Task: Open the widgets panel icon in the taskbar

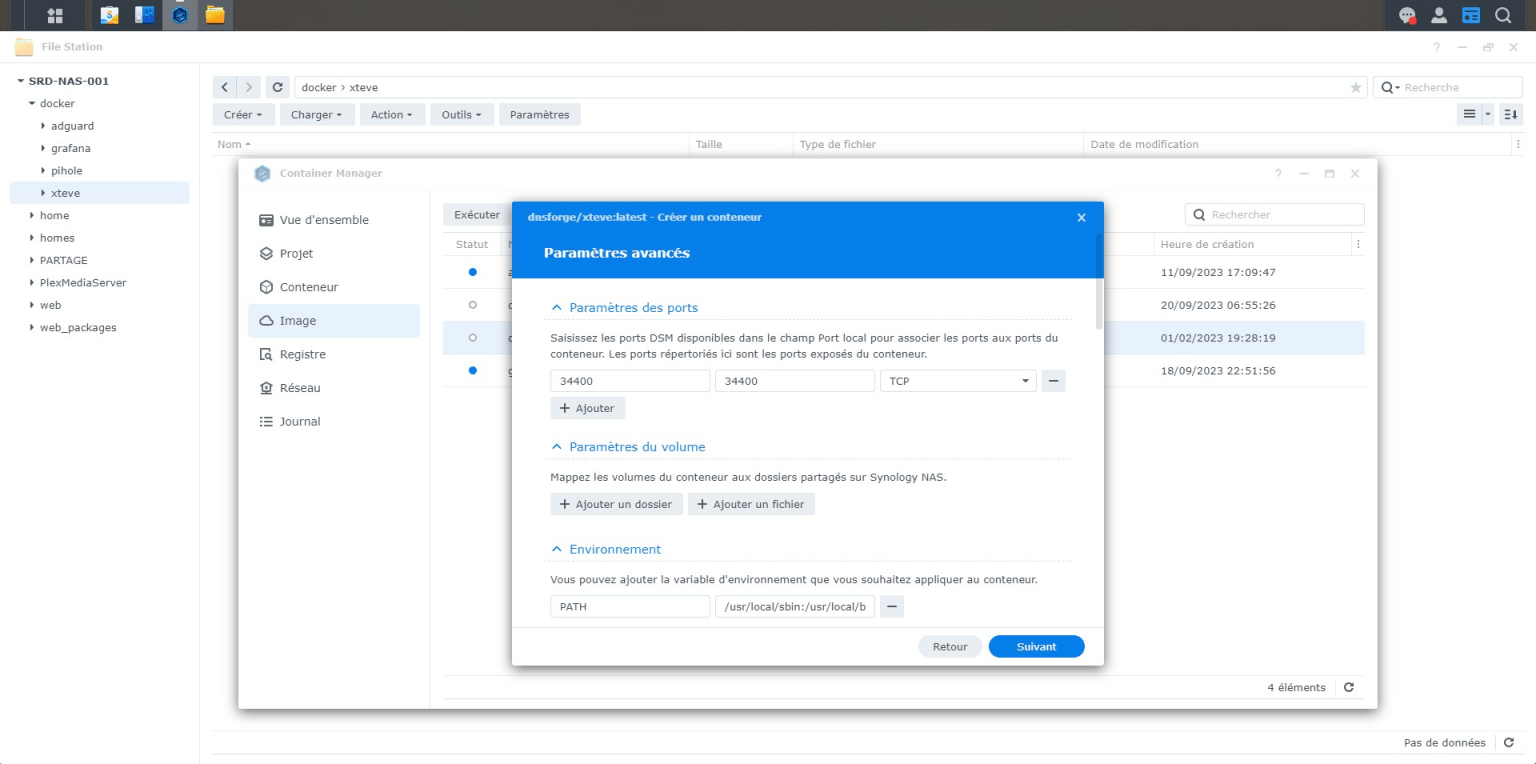Action: 1470,15
